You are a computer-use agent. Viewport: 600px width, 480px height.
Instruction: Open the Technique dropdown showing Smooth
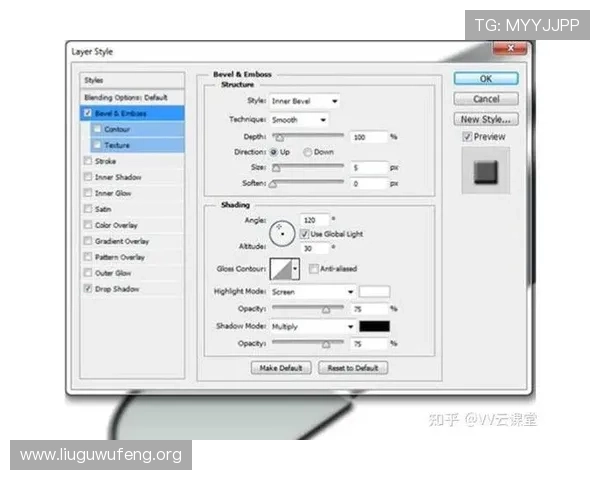(299, 120)
